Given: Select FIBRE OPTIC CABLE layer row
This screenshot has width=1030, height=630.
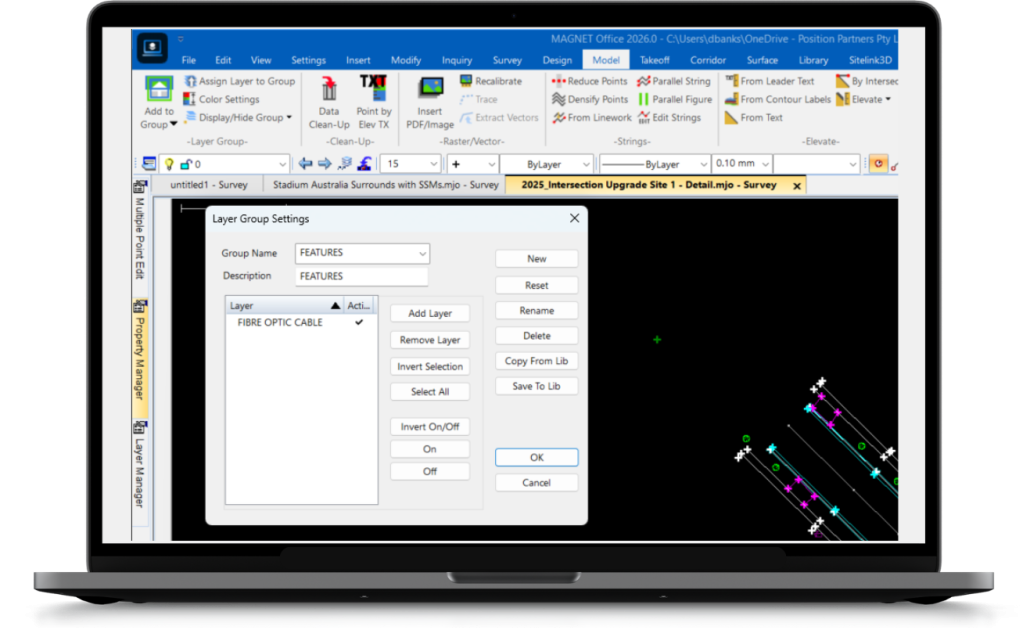Looking at the screenshot, I should pos(302,323).
